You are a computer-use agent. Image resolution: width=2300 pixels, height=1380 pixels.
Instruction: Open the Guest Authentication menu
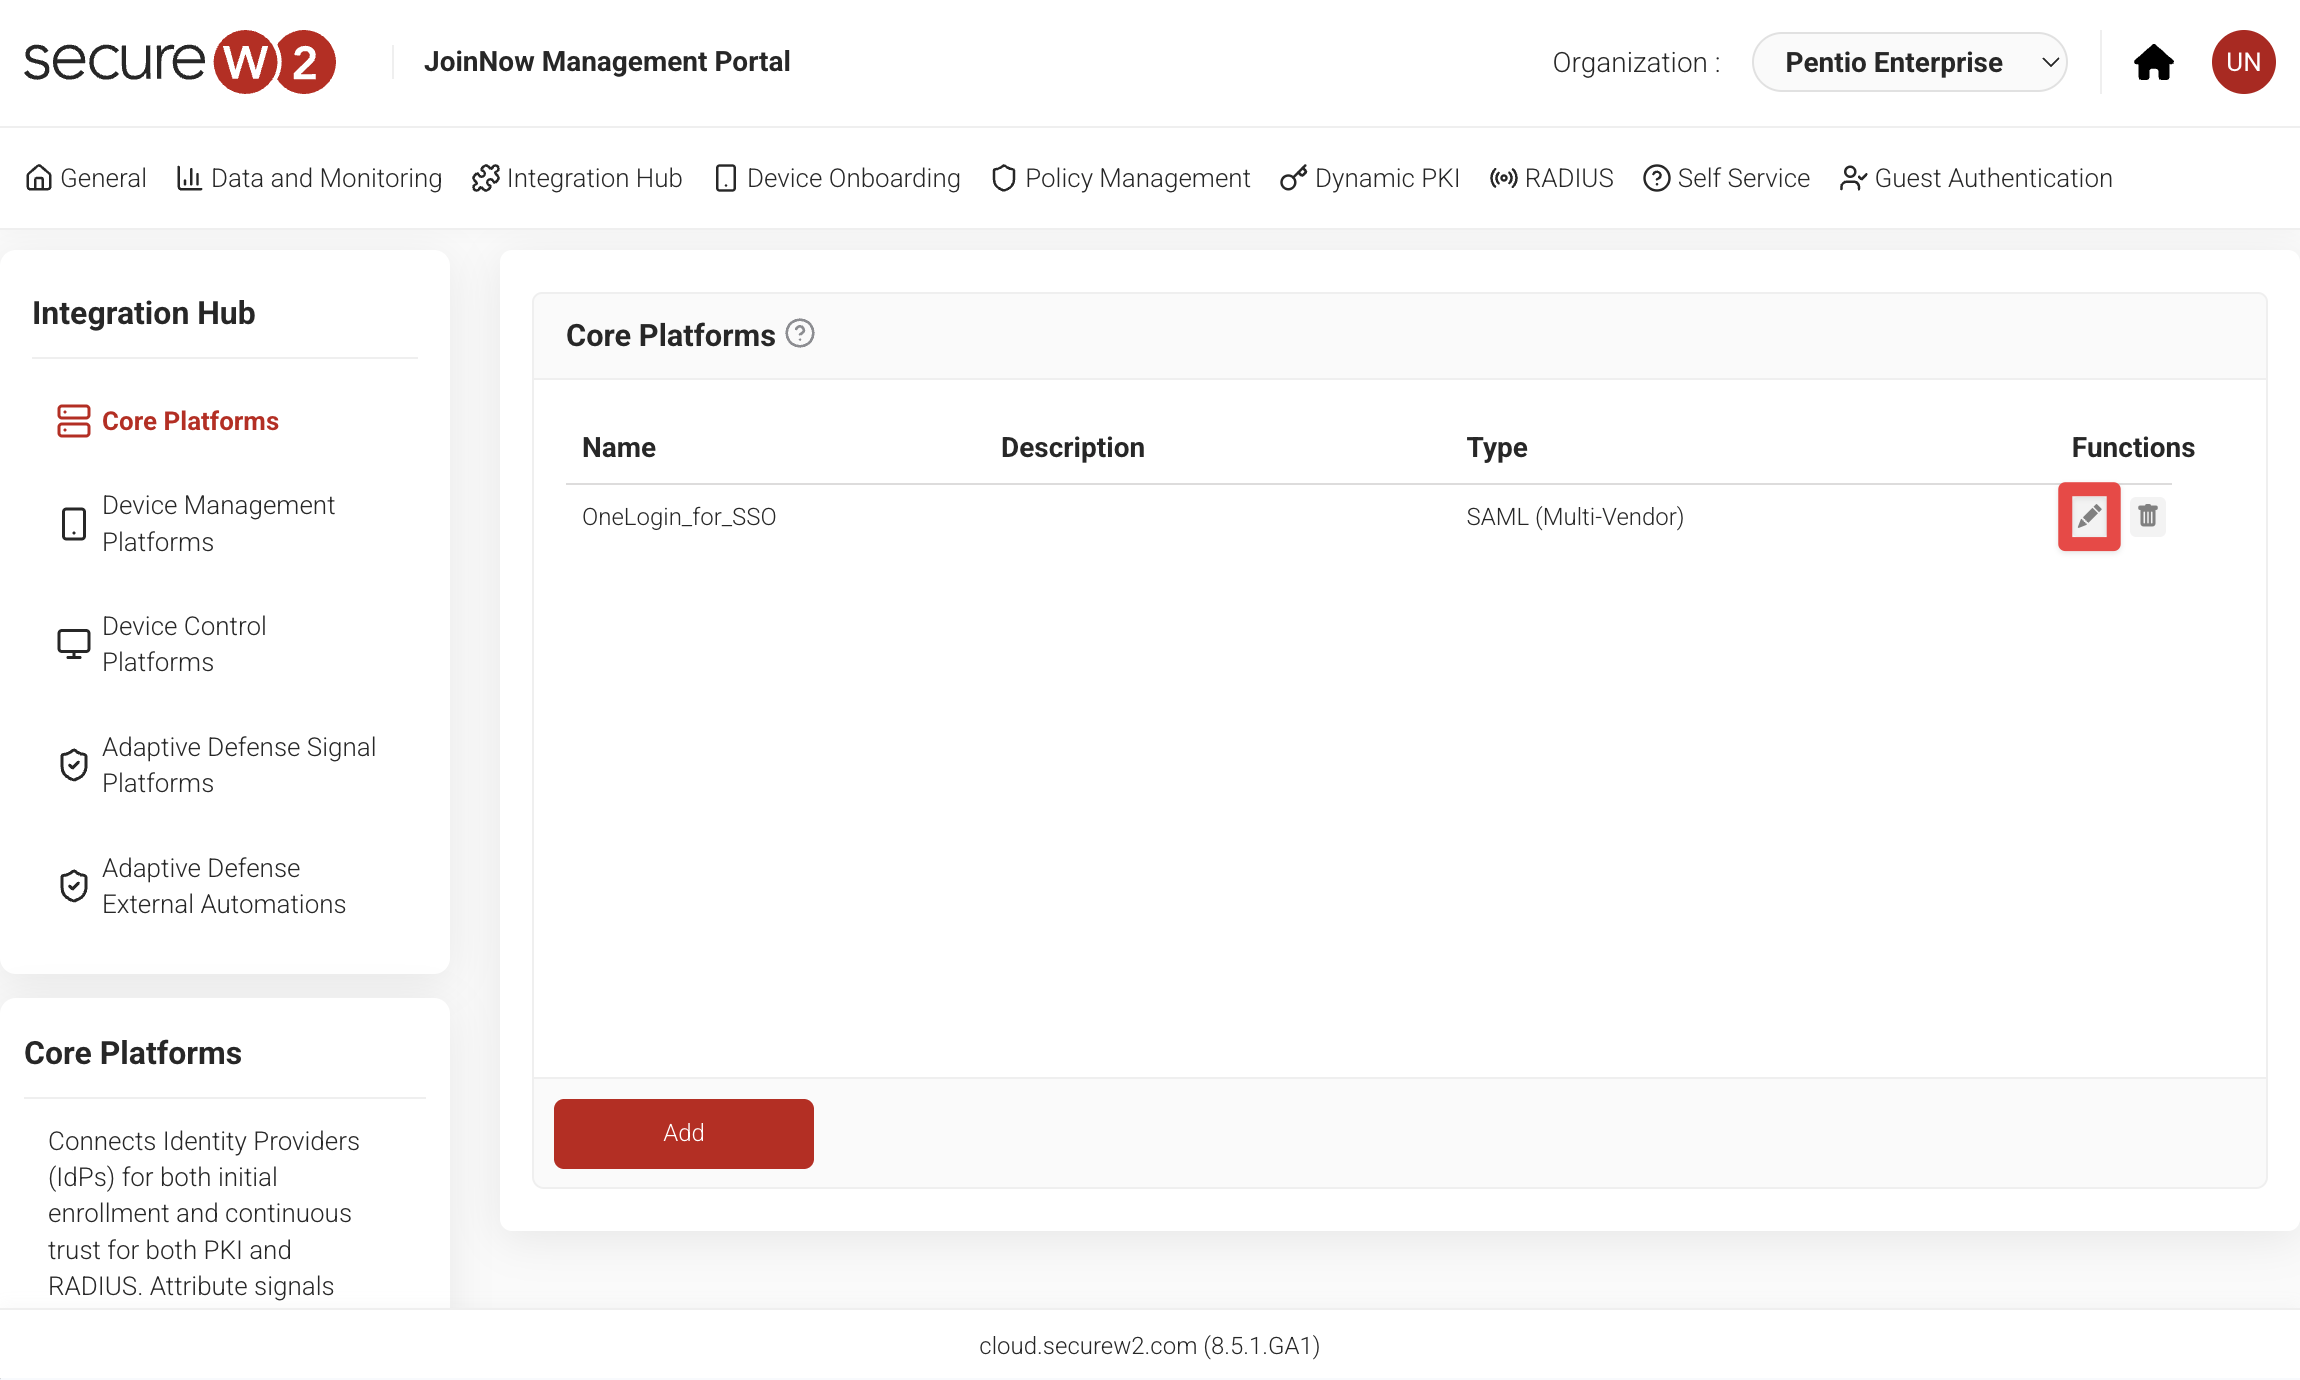[1976, 178]
